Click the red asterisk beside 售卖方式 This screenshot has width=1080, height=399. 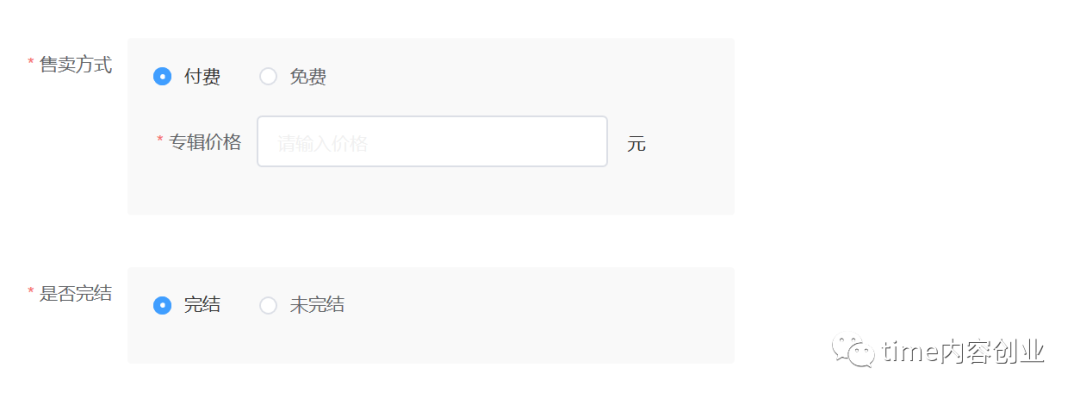30,62
